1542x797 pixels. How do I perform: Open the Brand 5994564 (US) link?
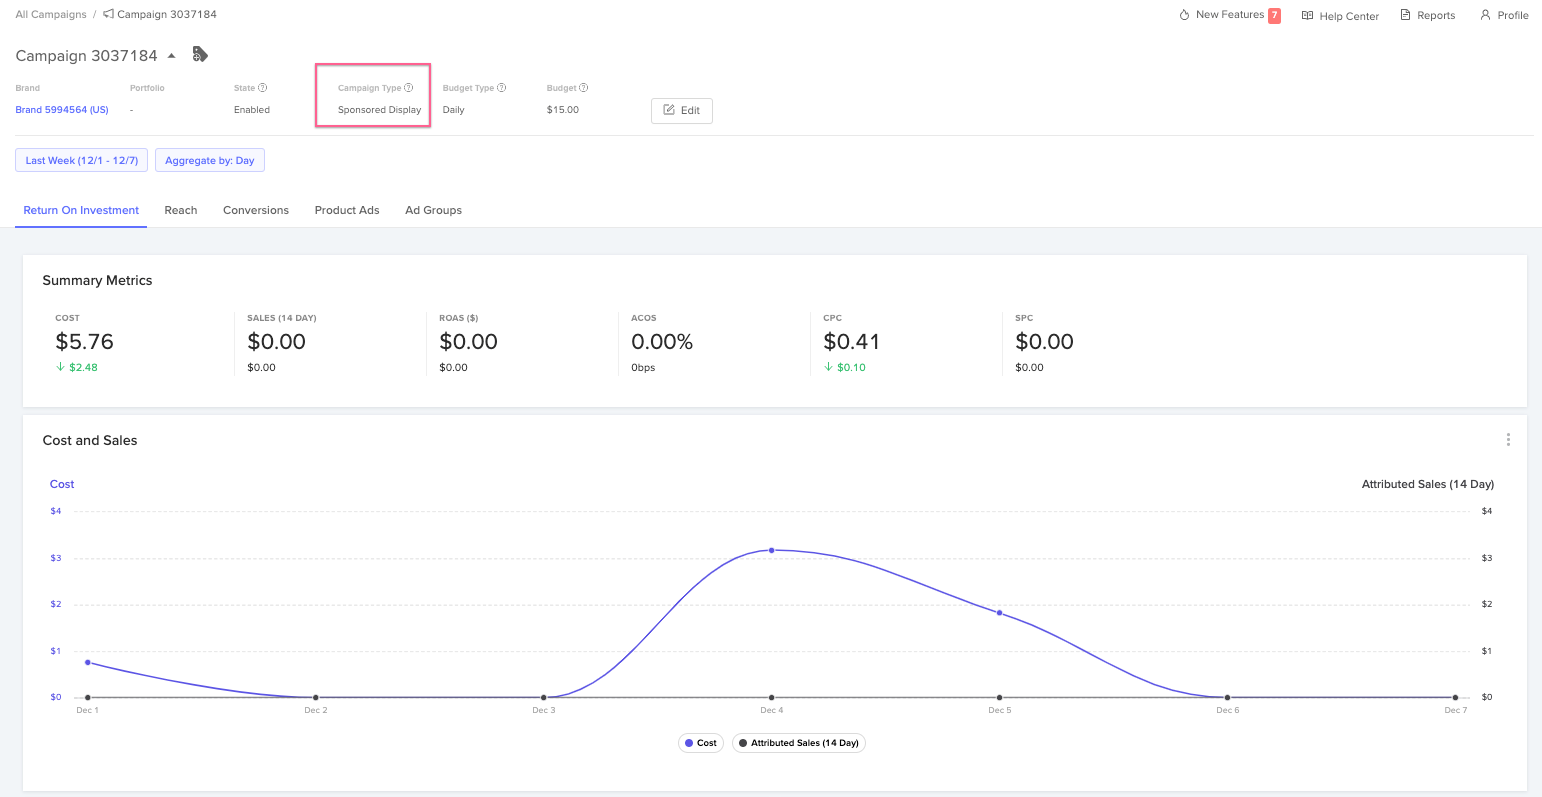[61, 109]
